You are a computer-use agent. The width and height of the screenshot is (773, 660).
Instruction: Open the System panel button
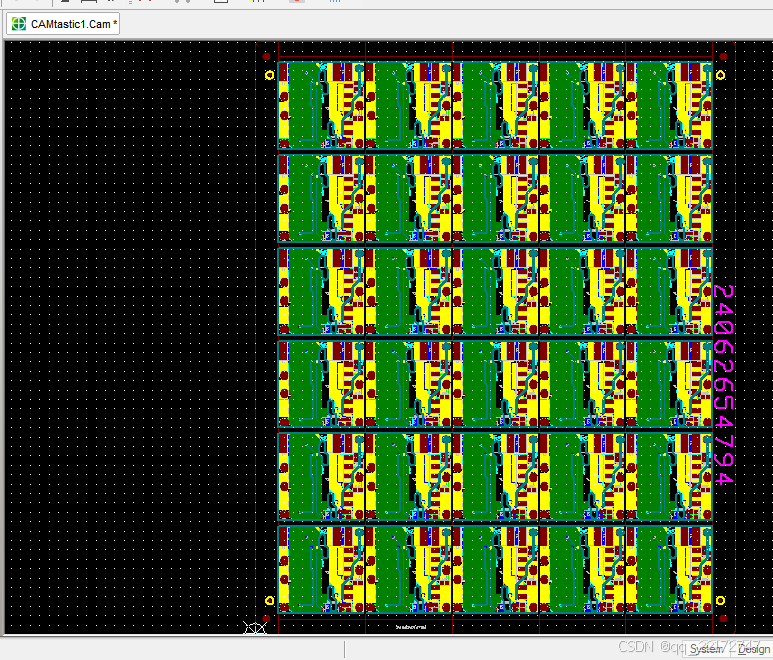coord(706,649)
